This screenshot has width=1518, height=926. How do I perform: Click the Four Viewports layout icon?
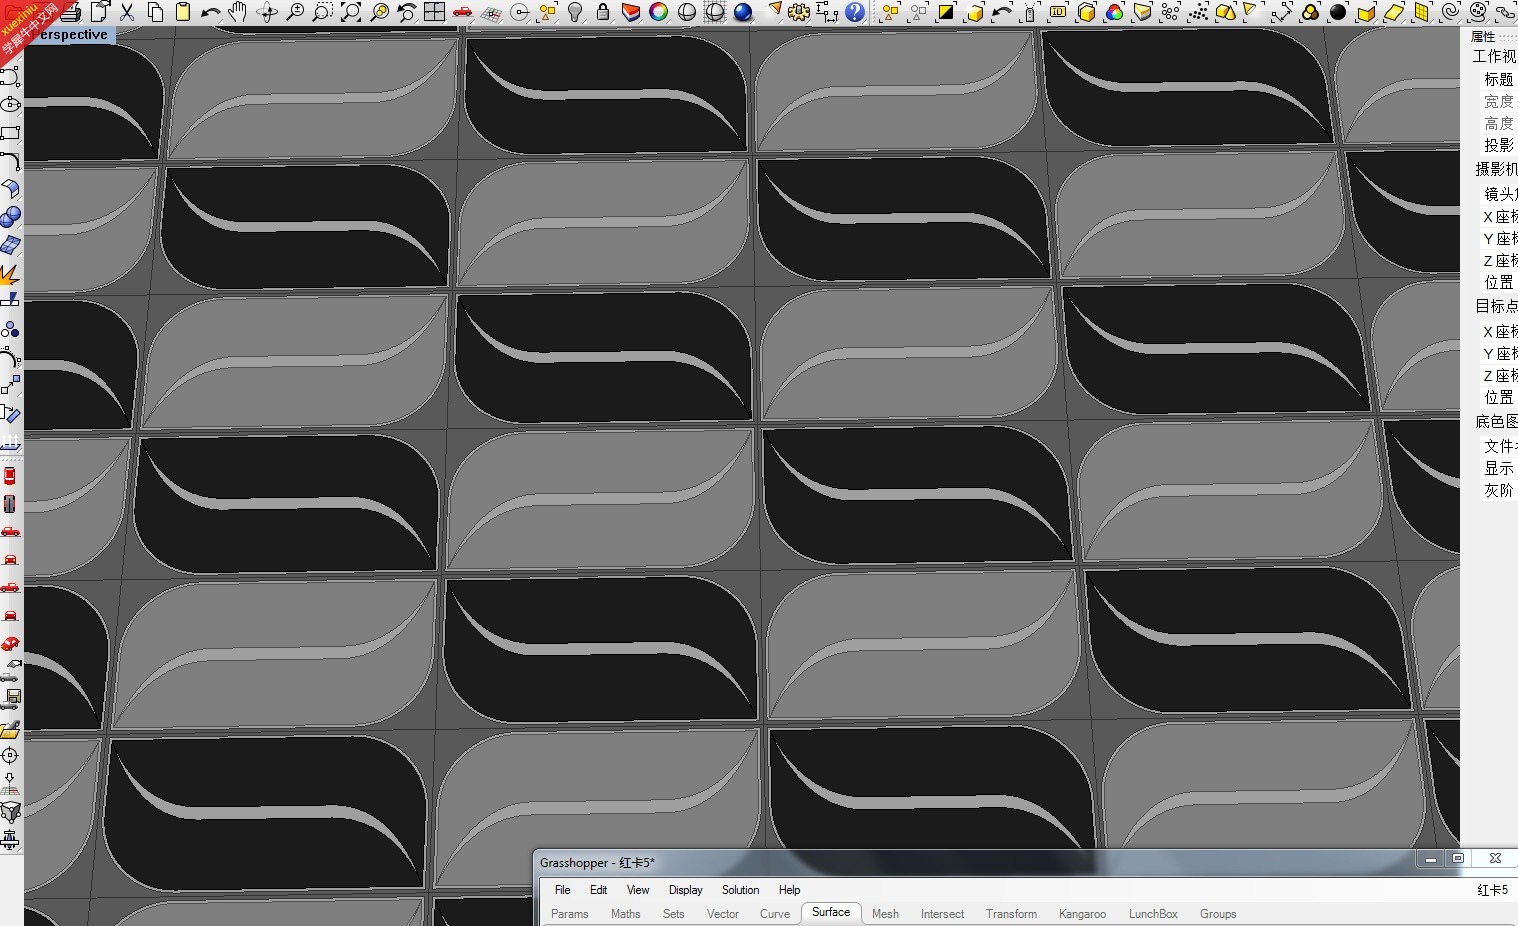(434, 12)
